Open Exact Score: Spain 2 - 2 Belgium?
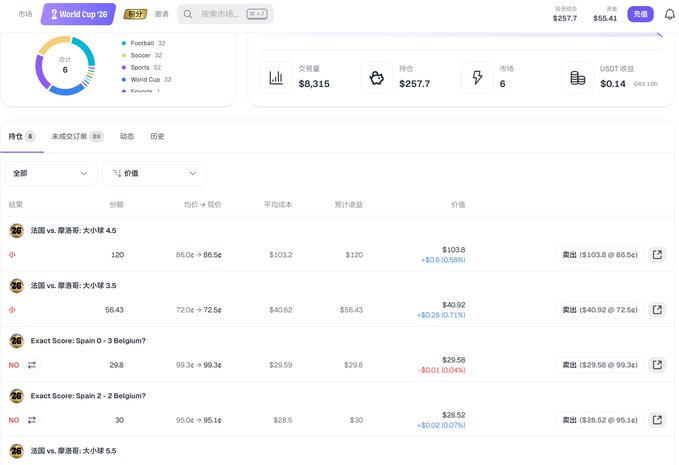679x465 pixels. (88, 396)
